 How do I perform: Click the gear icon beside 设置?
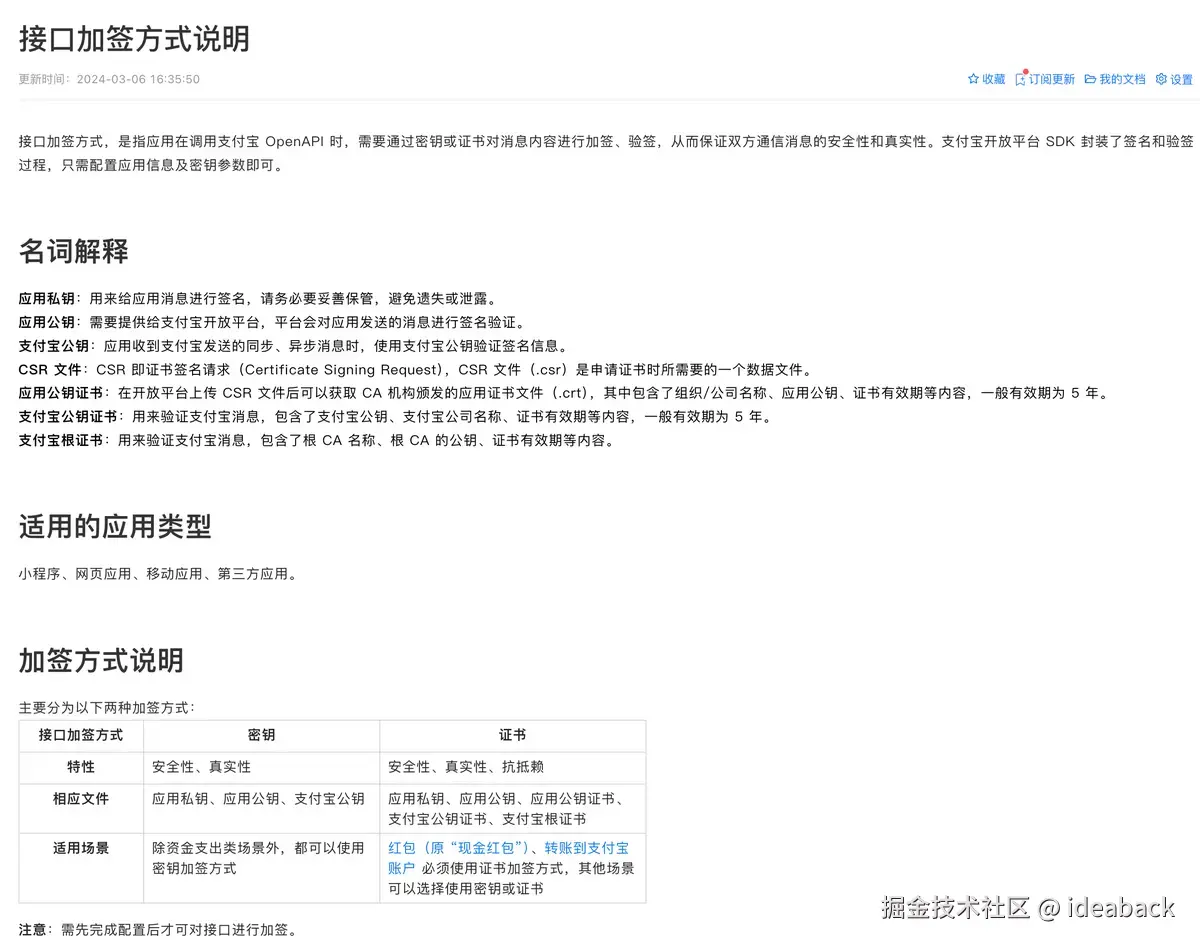click(x=1161, y=79)
